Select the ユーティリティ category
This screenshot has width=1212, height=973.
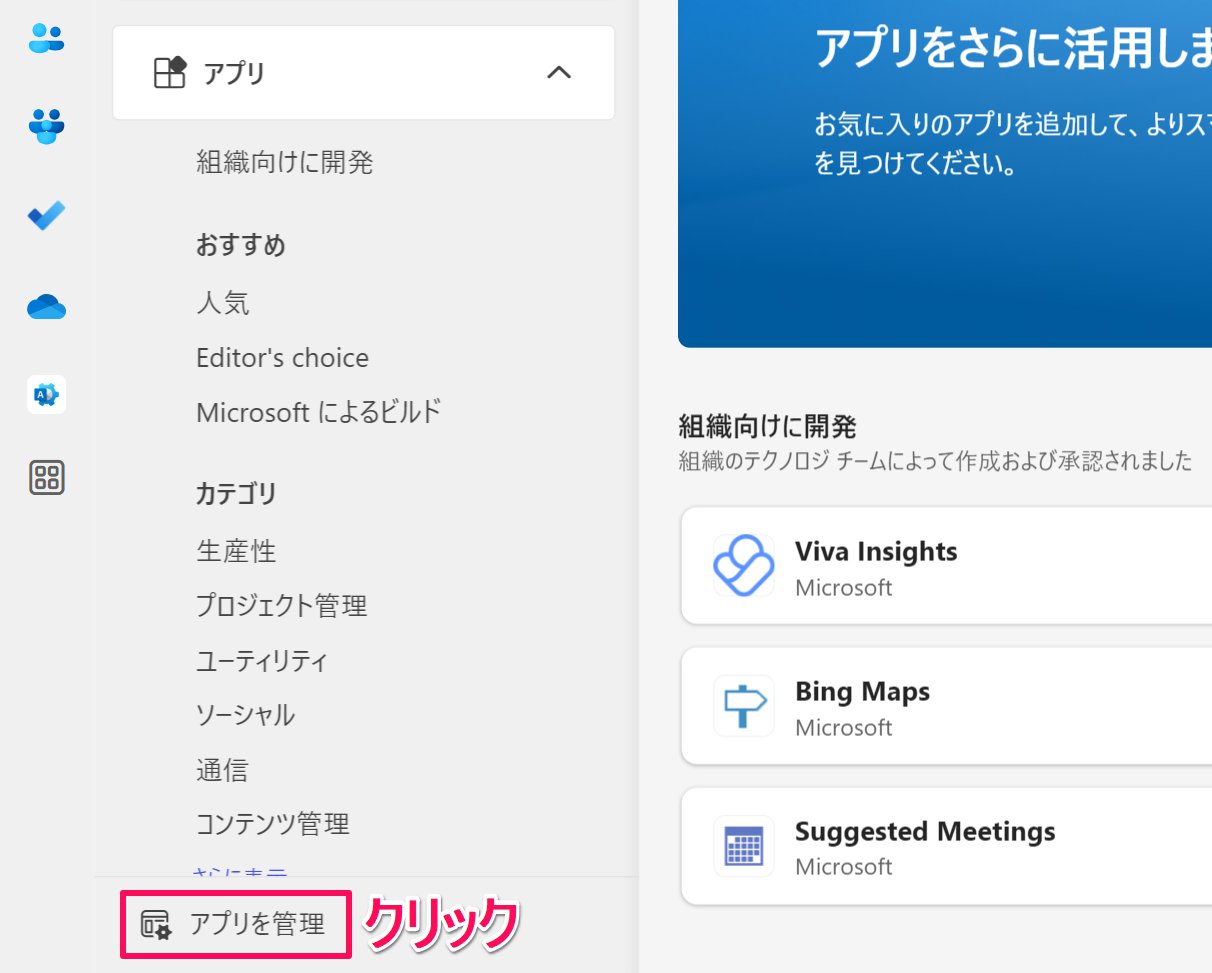point(262,661)
